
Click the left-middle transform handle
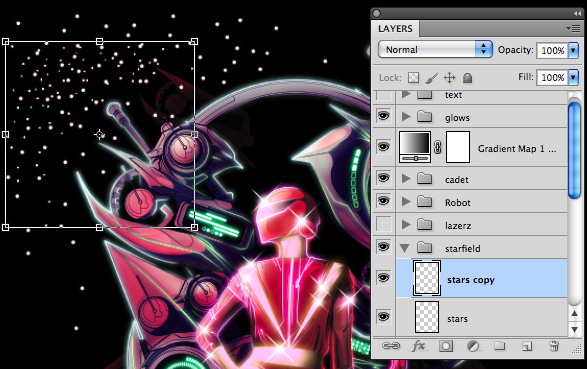(x=5, y=134)
